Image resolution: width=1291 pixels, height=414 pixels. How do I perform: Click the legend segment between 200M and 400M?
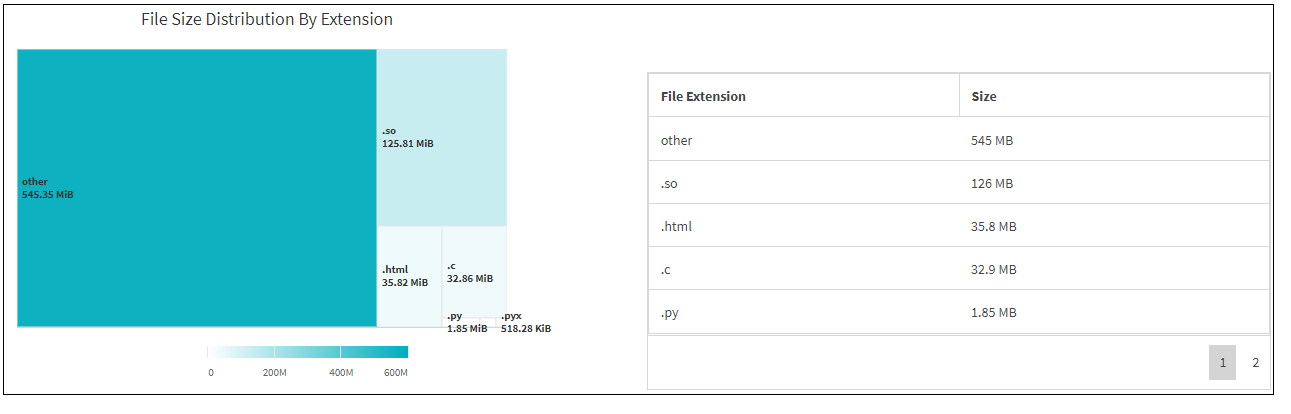[x=307, y=352]
